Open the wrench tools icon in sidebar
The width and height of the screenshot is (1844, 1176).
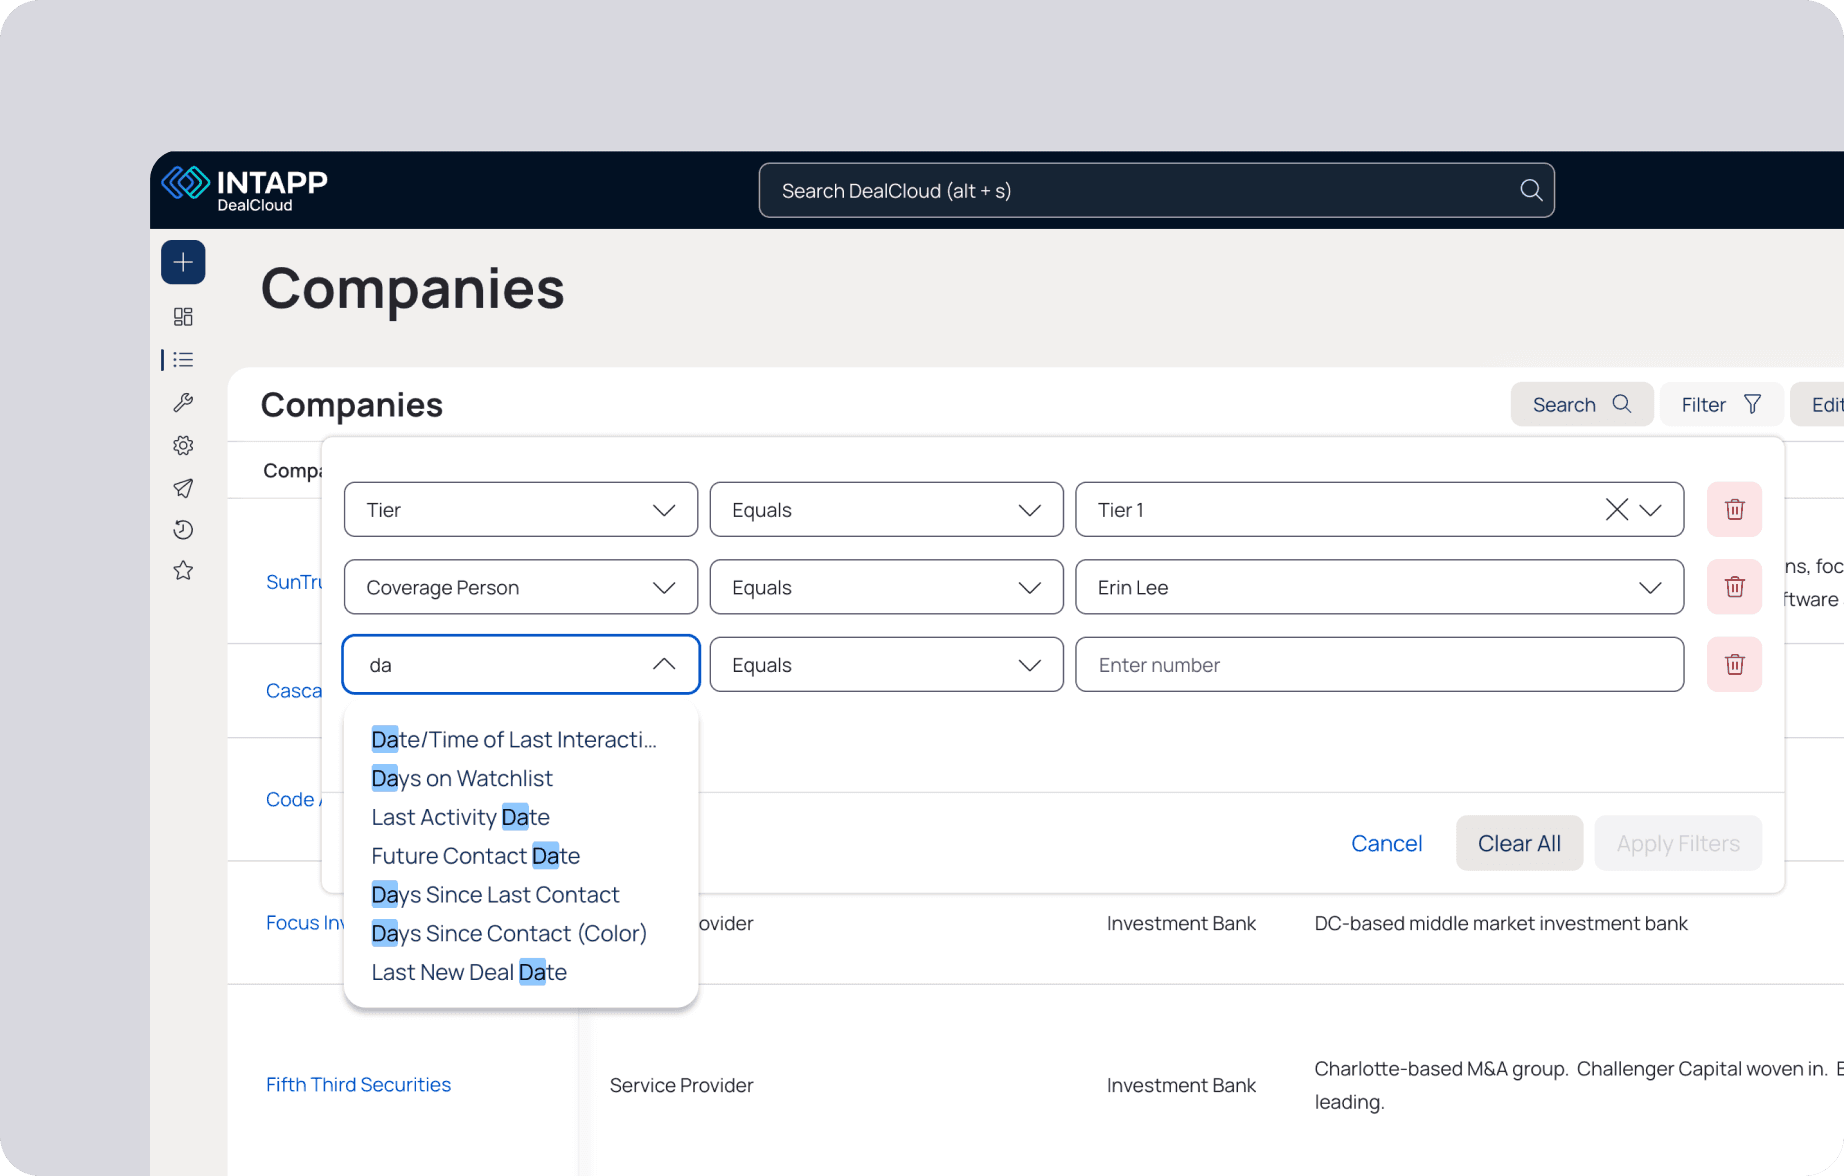[183, 402]
